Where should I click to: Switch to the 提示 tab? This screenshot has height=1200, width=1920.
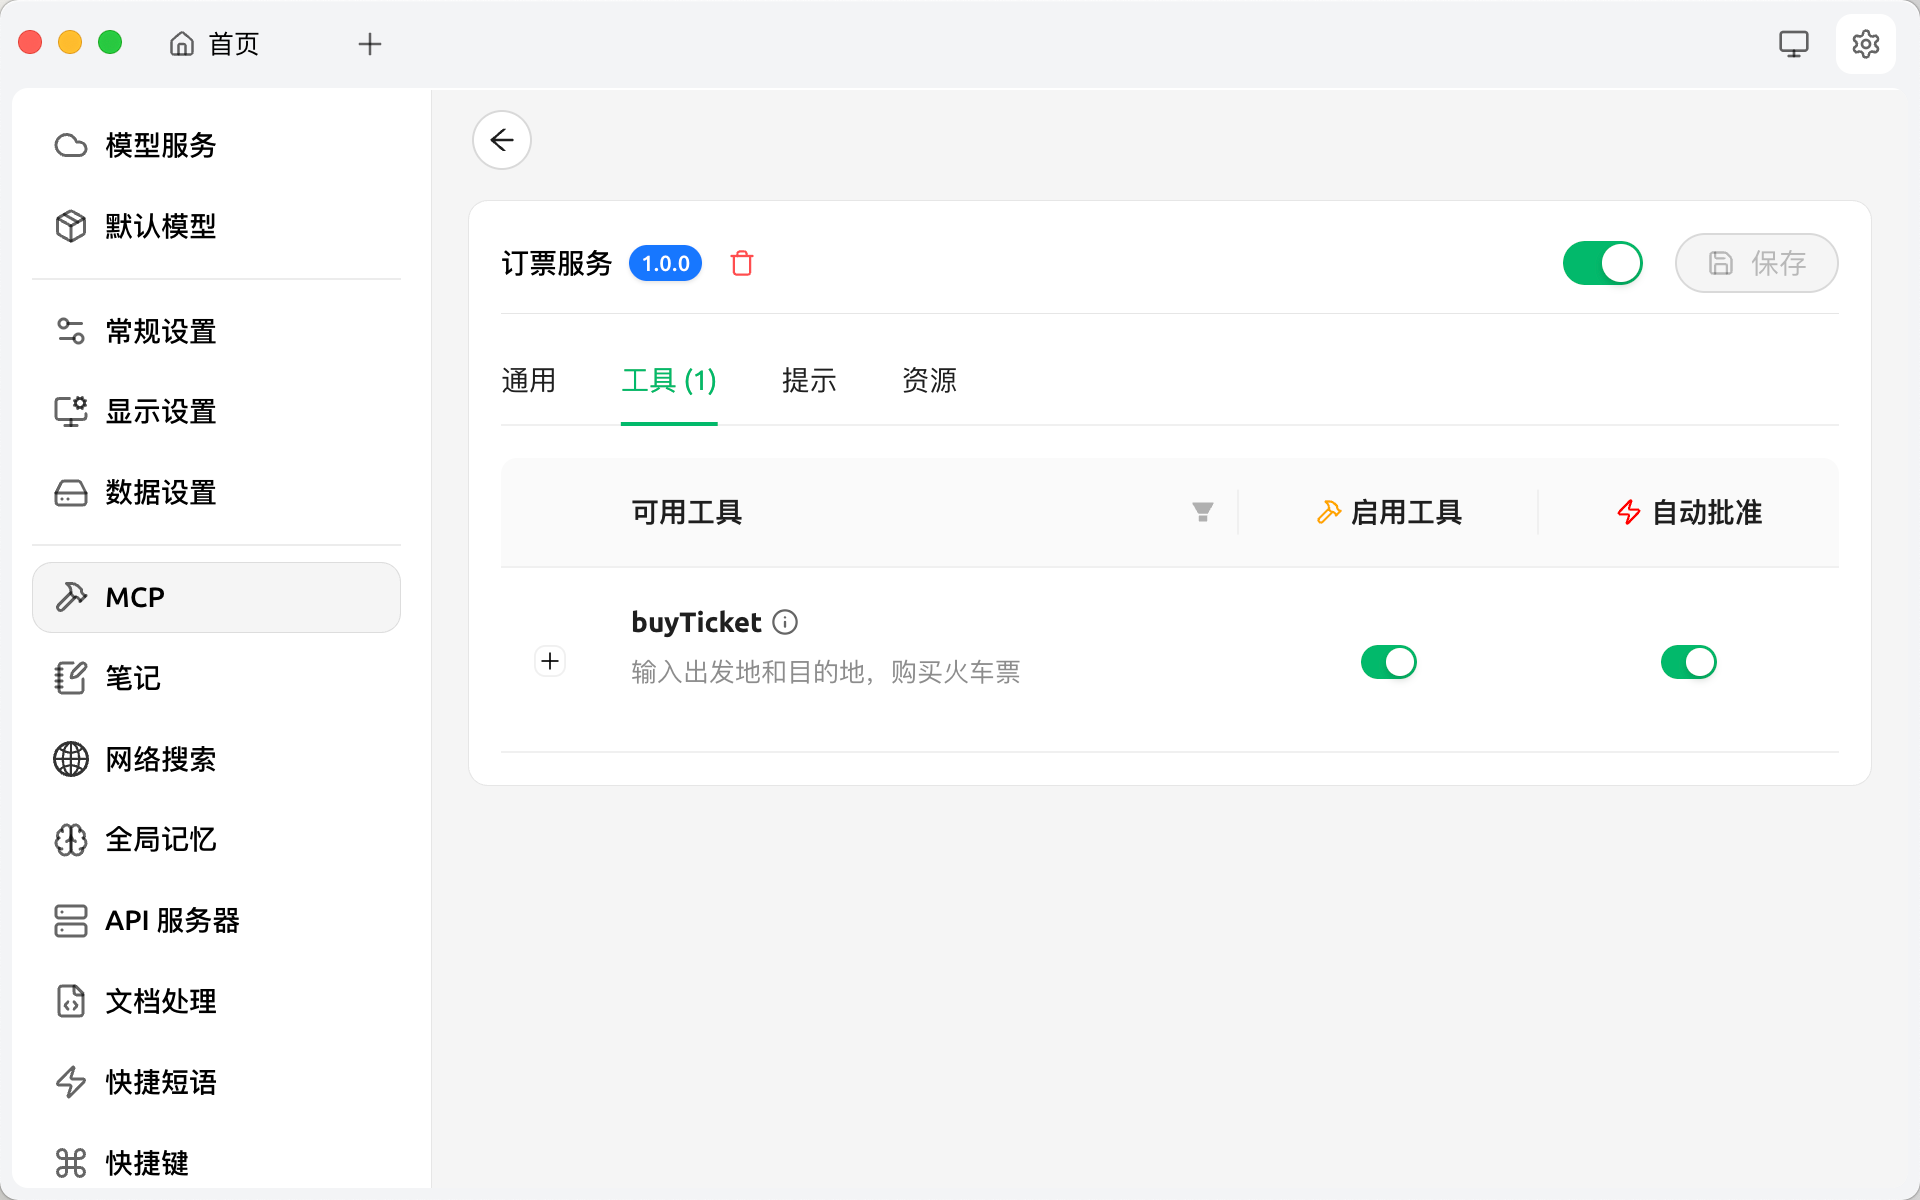coord(809,381)
